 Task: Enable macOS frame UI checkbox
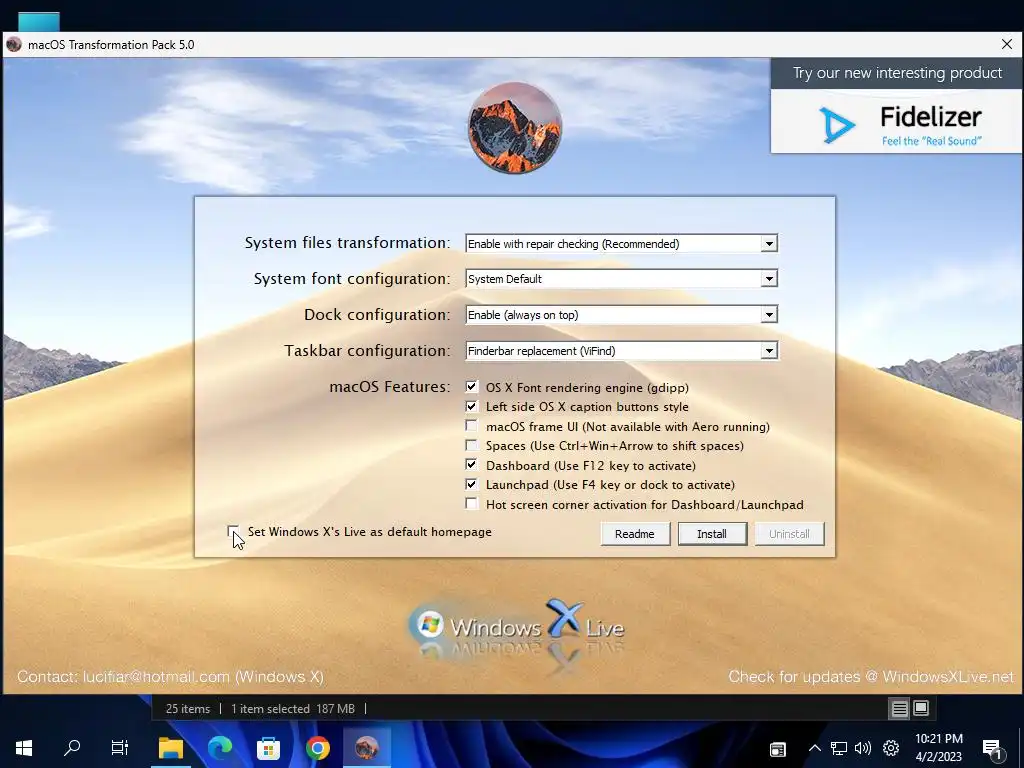pos(472,426)
